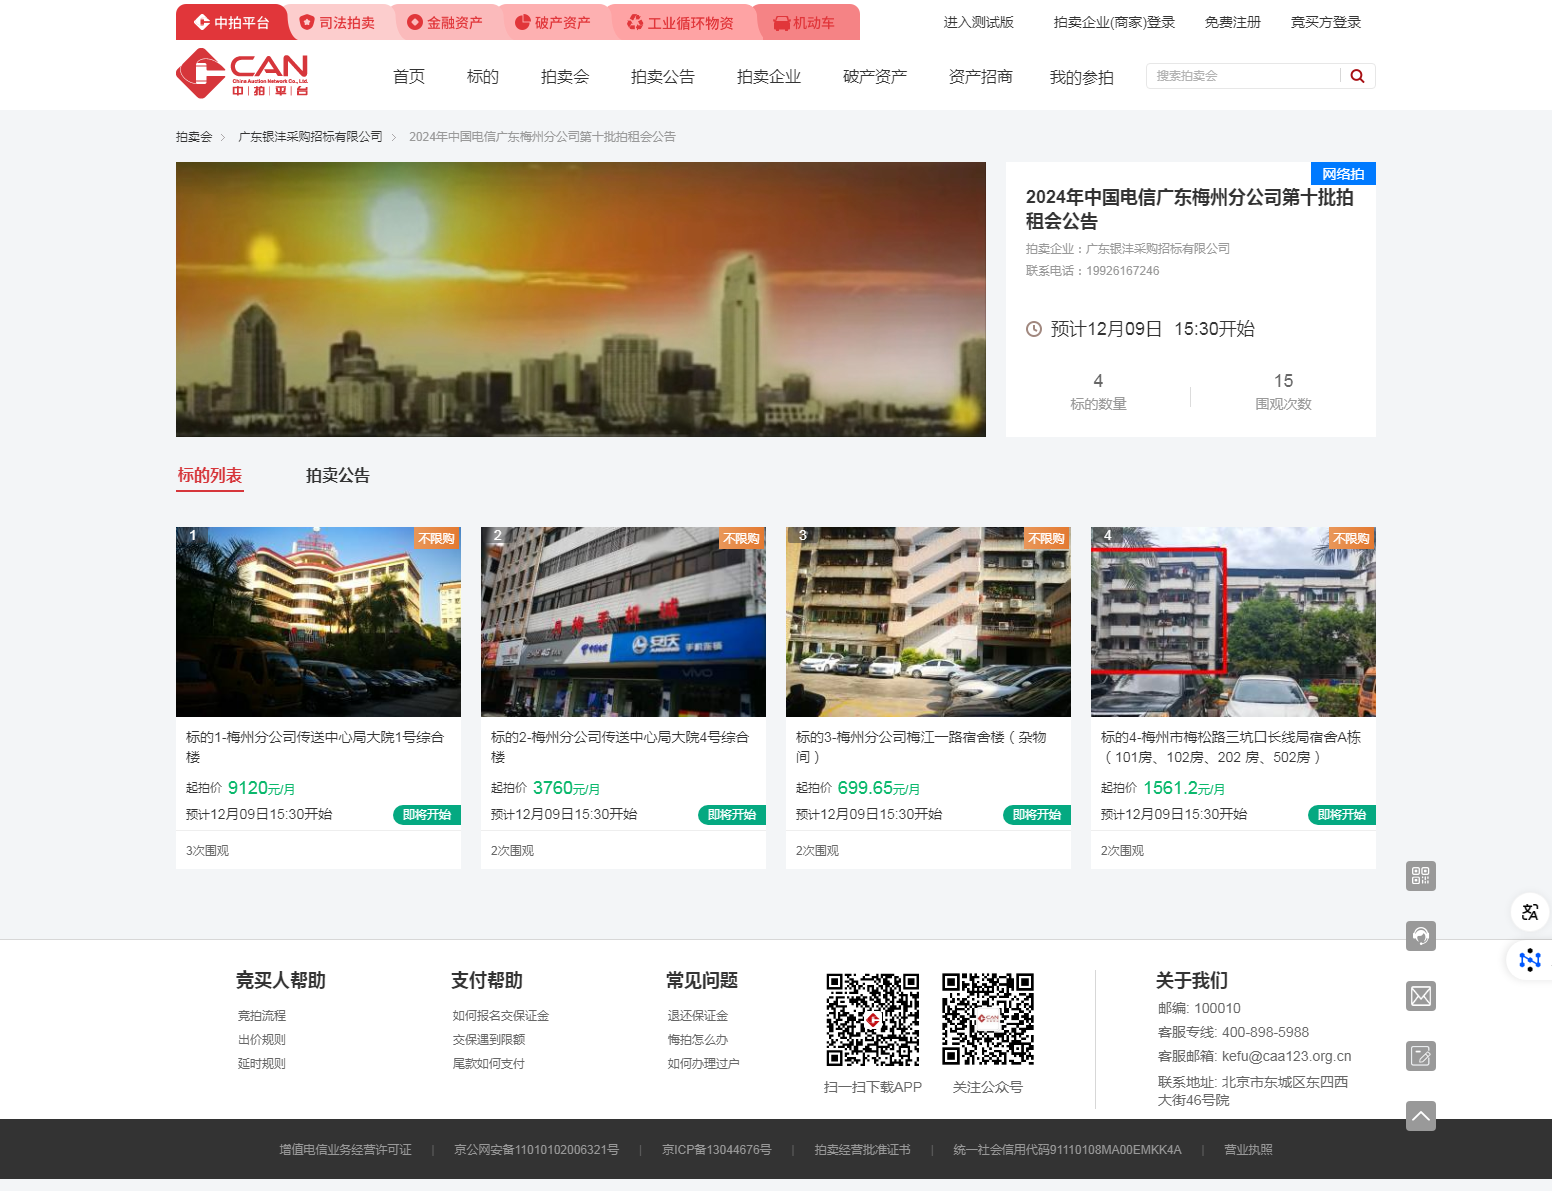Click 即将开始 badge on 标的3 card
Image resolution: width=1552 pixels, height=1191 pixels.
pyautogui.click(x=1037, y=815)
